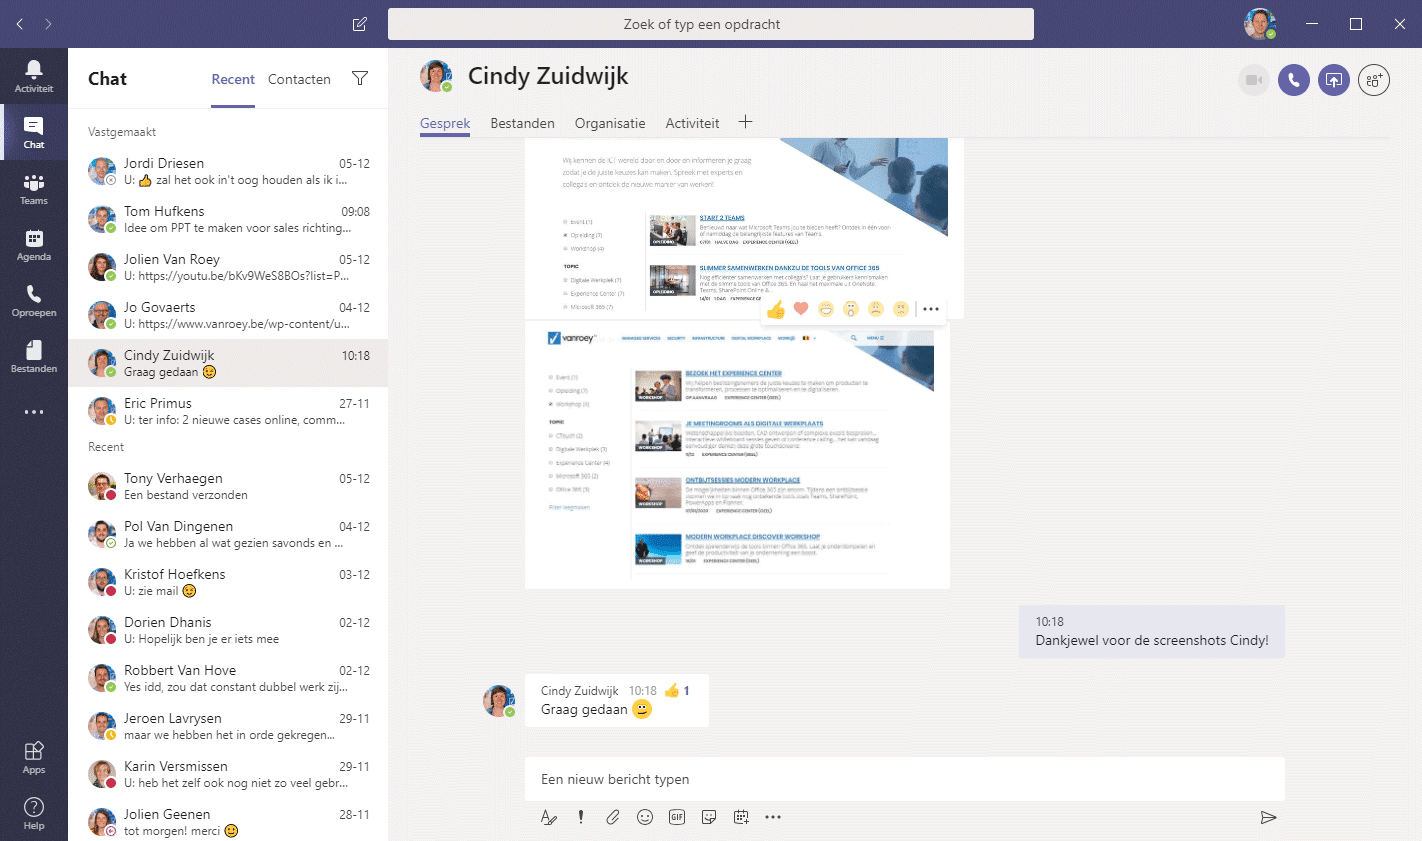The width and height of the screenshot is (1422, 841).
Task: Click the search command box
Action: click(711, 24)
